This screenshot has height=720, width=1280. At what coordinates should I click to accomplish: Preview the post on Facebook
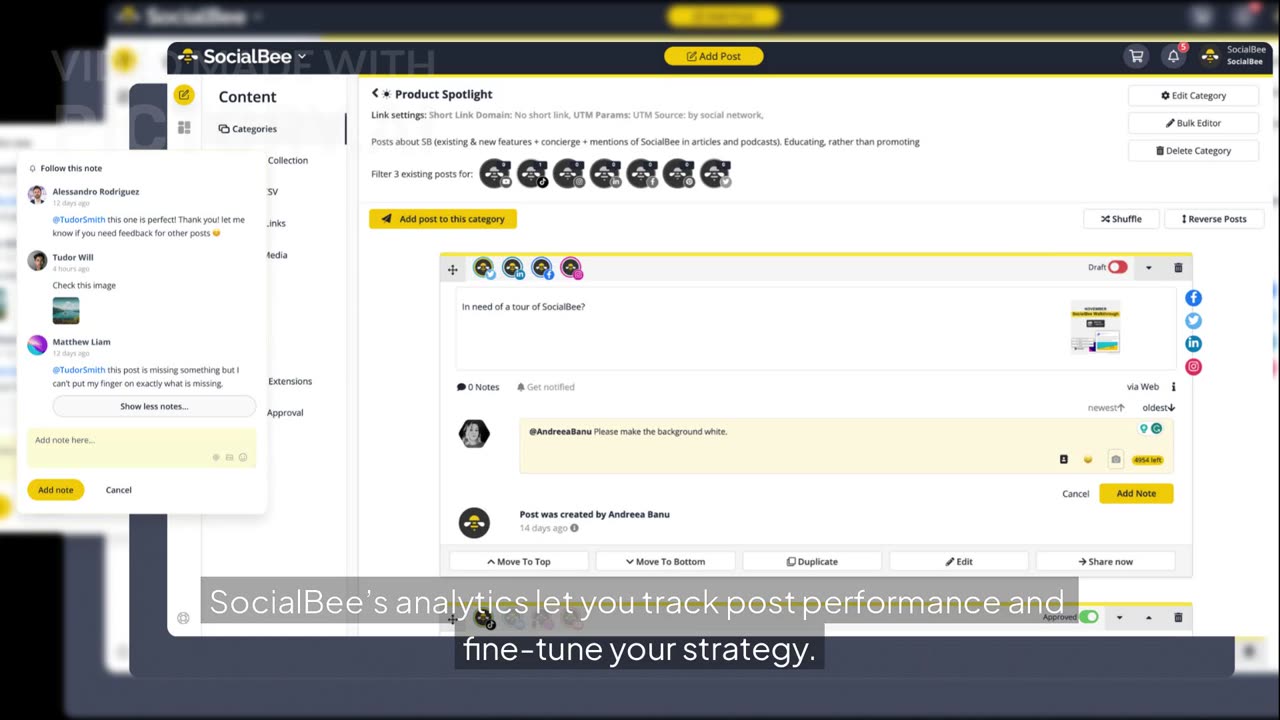tap(1193, 298)
